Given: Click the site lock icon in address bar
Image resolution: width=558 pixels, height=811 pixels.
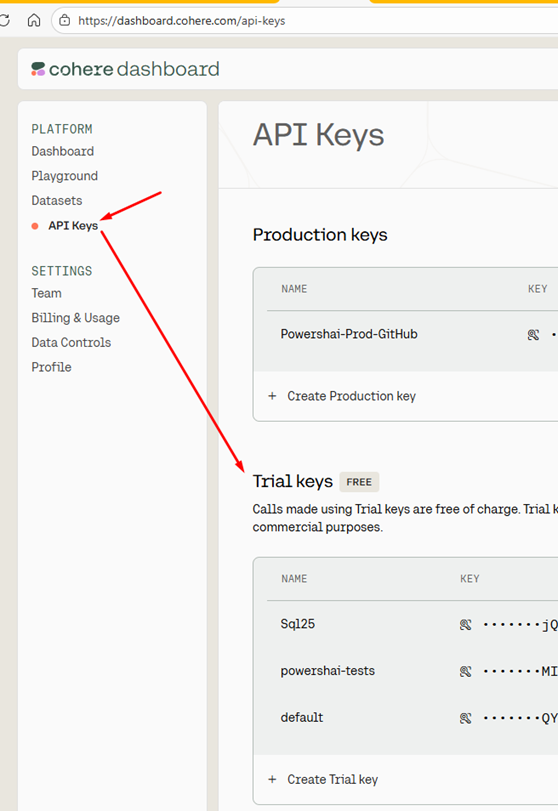Looking at the screenshot, I should (65, 21).
